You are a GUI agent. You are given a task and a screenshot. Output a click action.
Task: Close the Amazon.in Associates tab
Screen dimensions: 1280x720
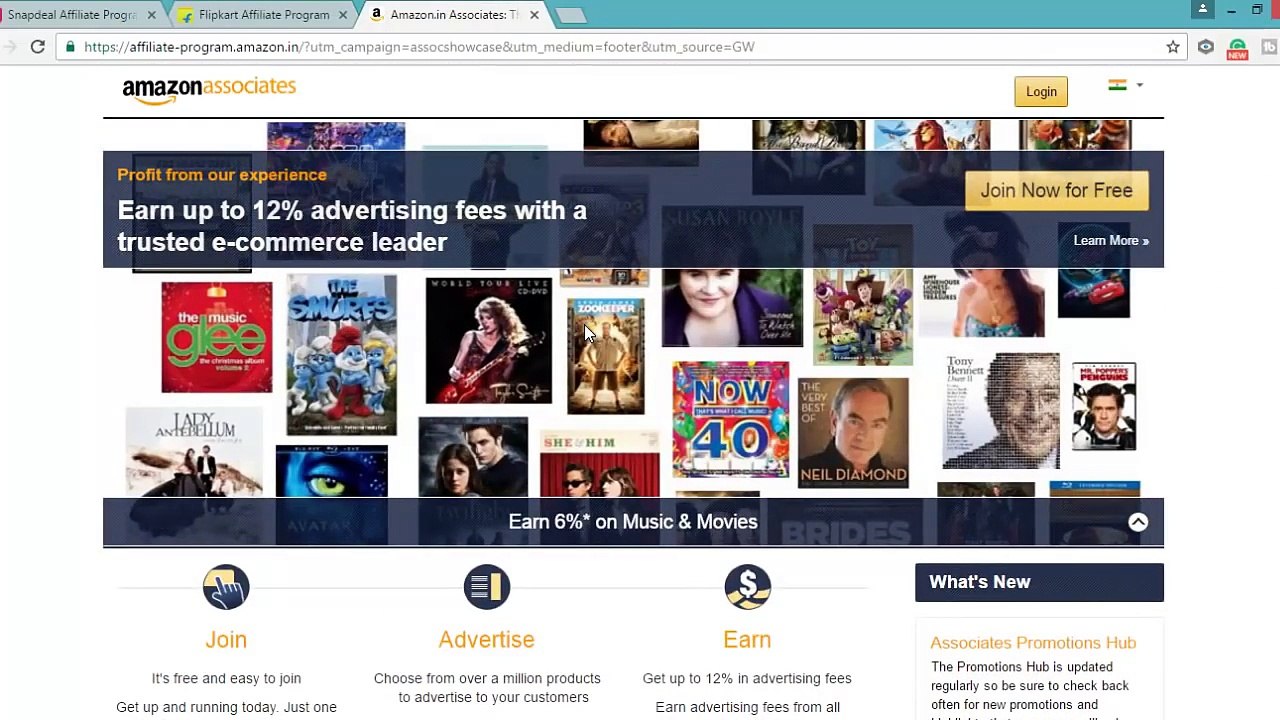(x=534, y=15)
